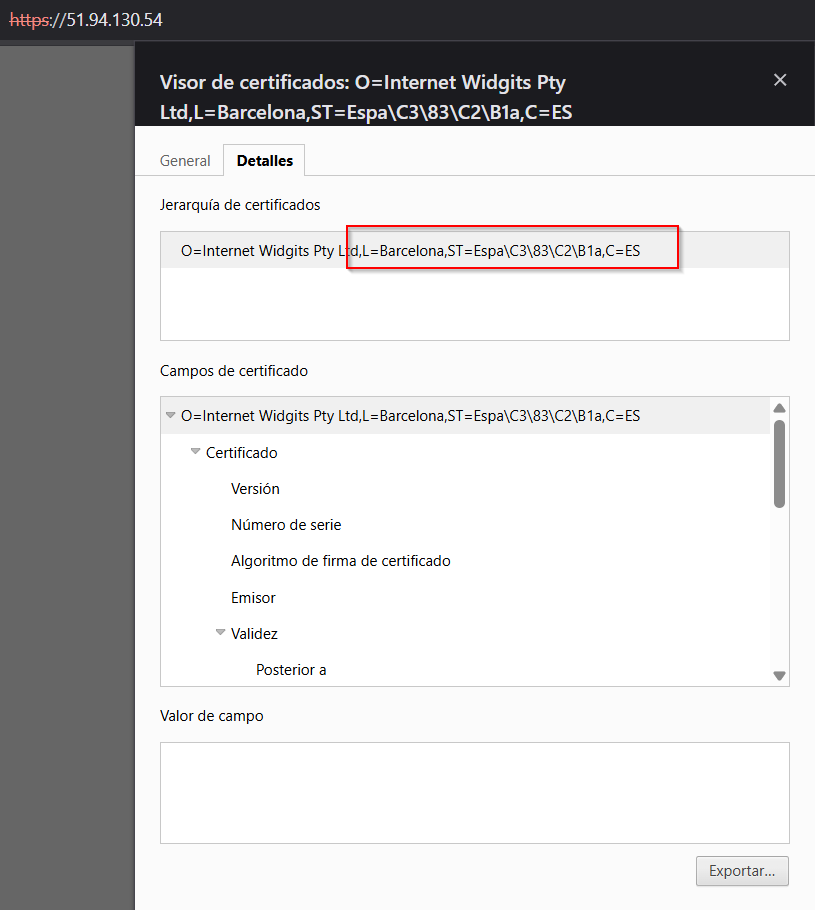The image size is (815, 910).
Task: Collapse the Certificado section
Action: coord(195,452)
